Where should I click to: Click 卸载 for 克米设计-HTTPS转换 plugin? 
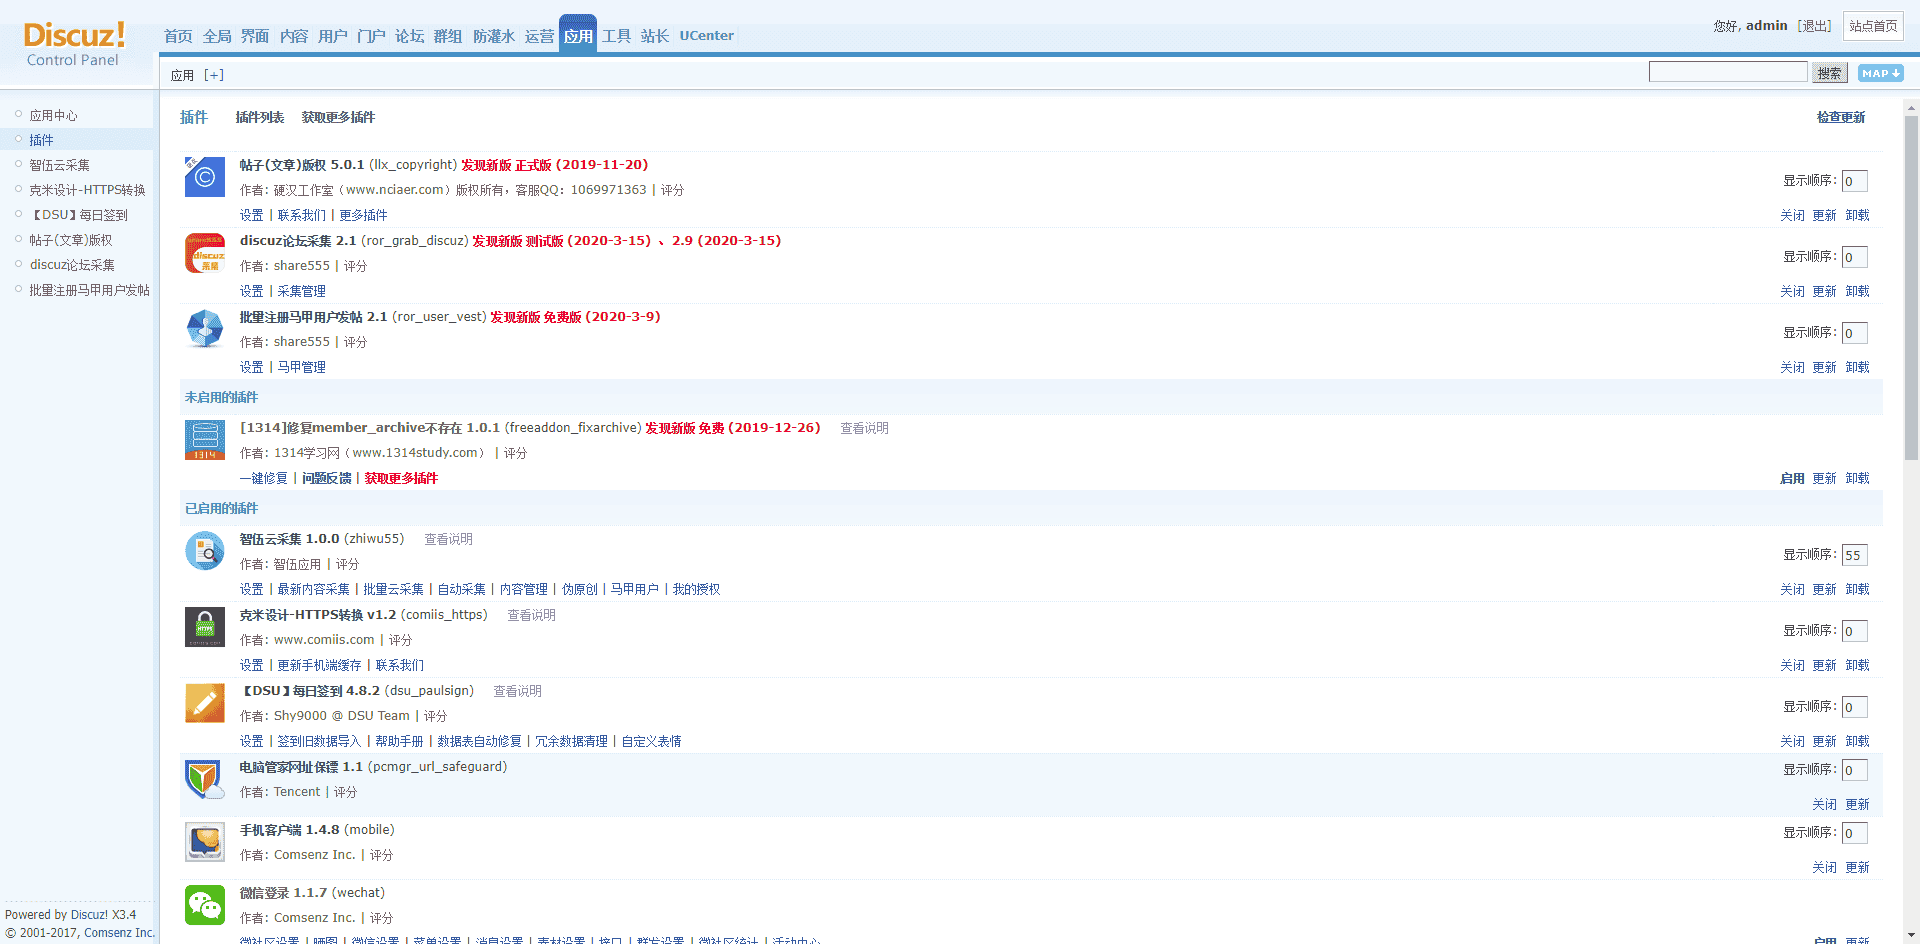(x=1857, y=666)
